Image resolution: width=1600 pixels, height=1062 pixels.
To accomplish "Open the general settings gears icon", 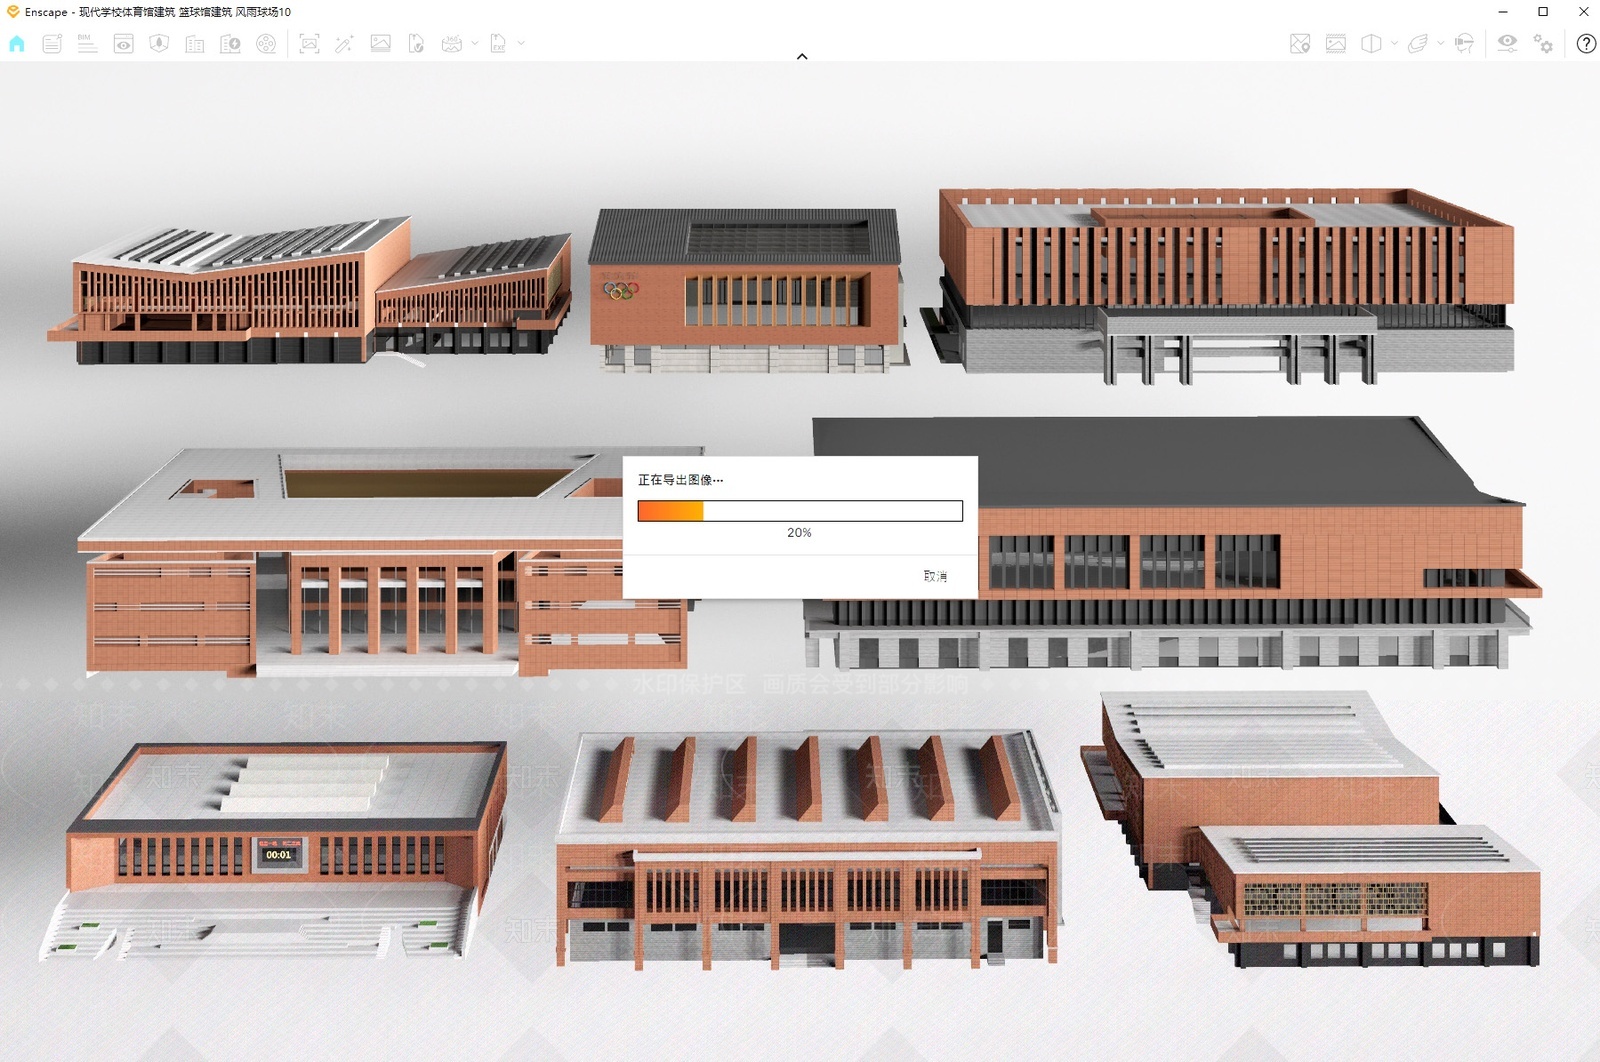I will tap(1544, 44).
